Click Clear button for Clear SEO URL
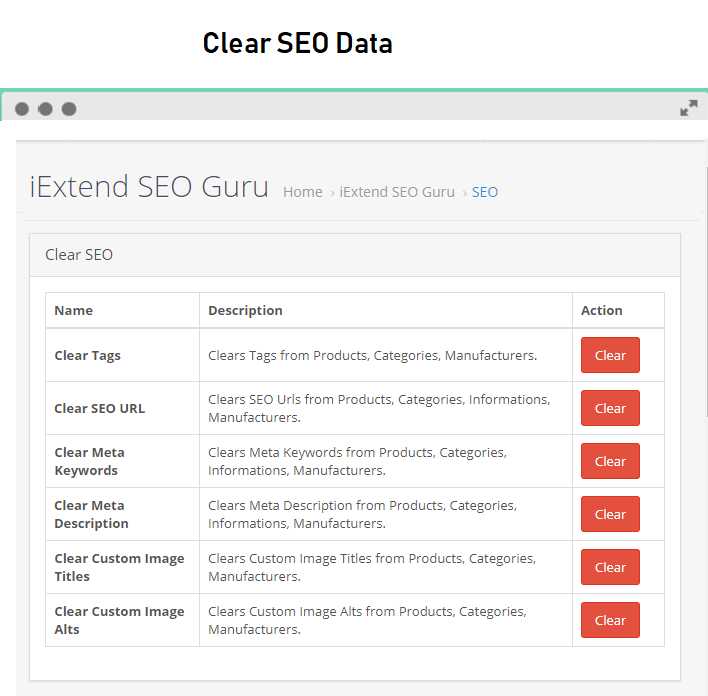 (610, 408)
